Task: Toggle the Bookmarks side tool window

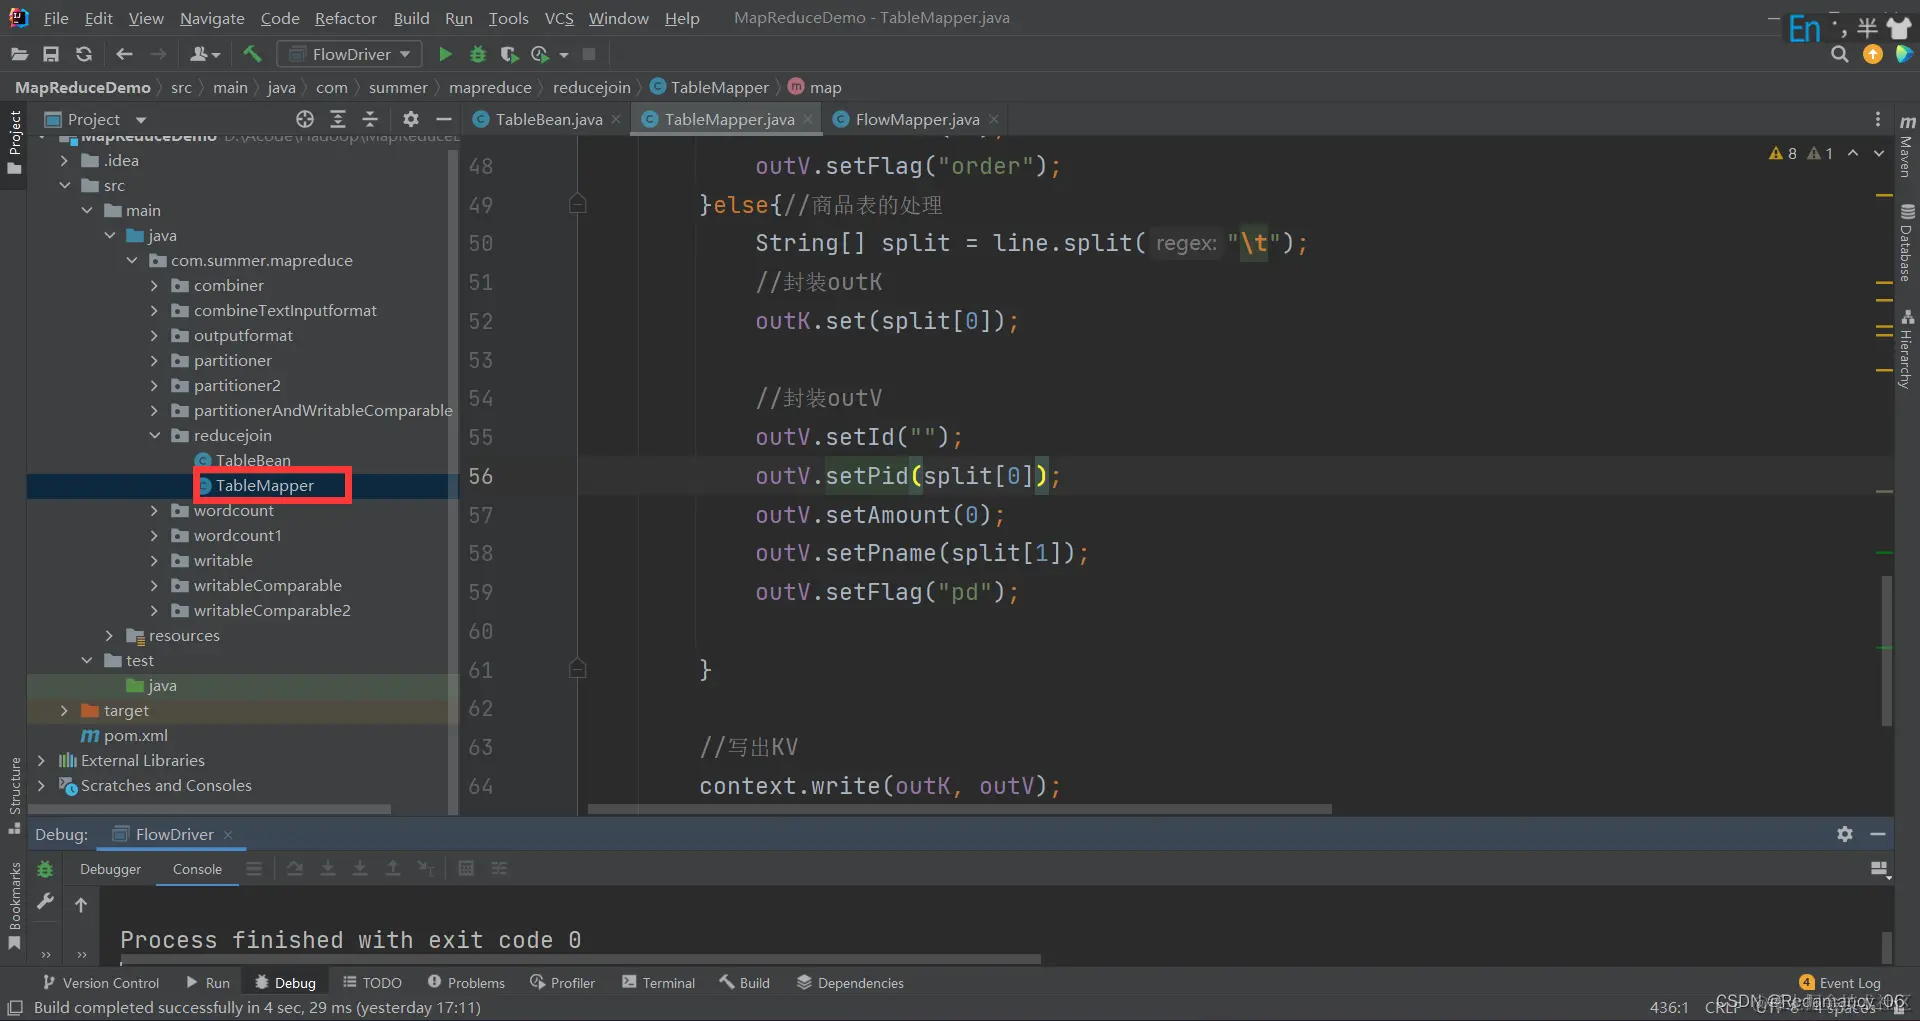Action: (x=14, y=906)
